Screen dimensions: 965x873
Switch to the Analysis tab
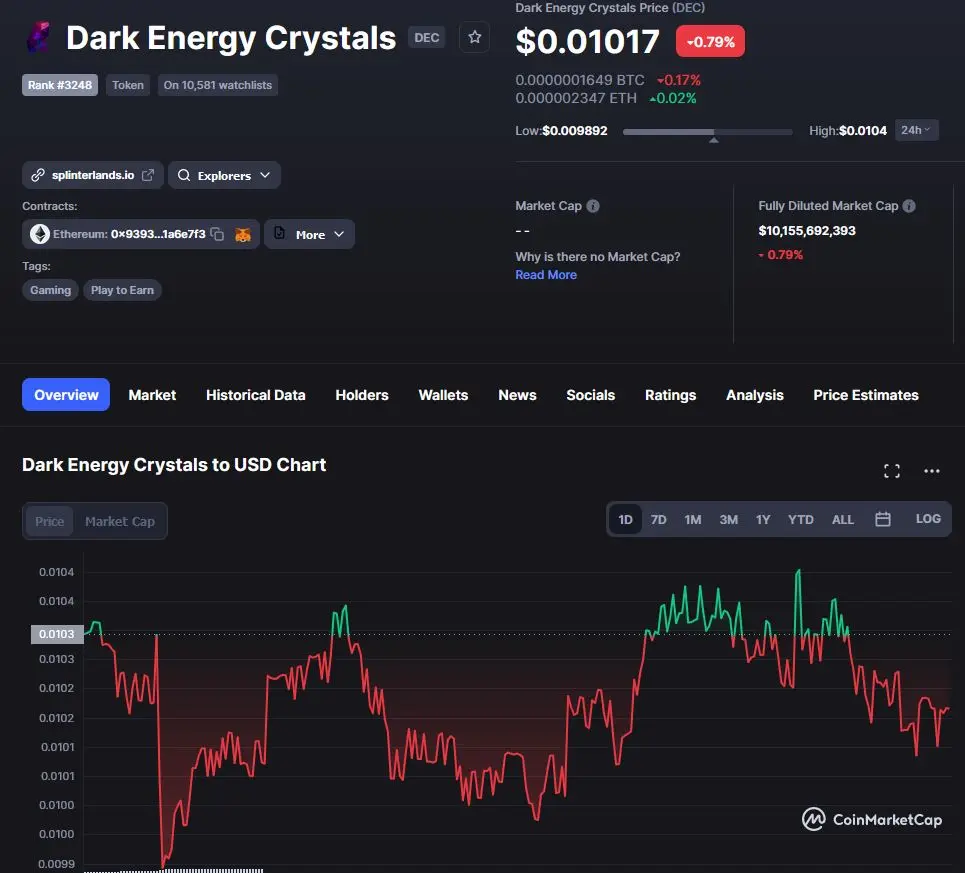pyautogui.click(x=755, y=395)
